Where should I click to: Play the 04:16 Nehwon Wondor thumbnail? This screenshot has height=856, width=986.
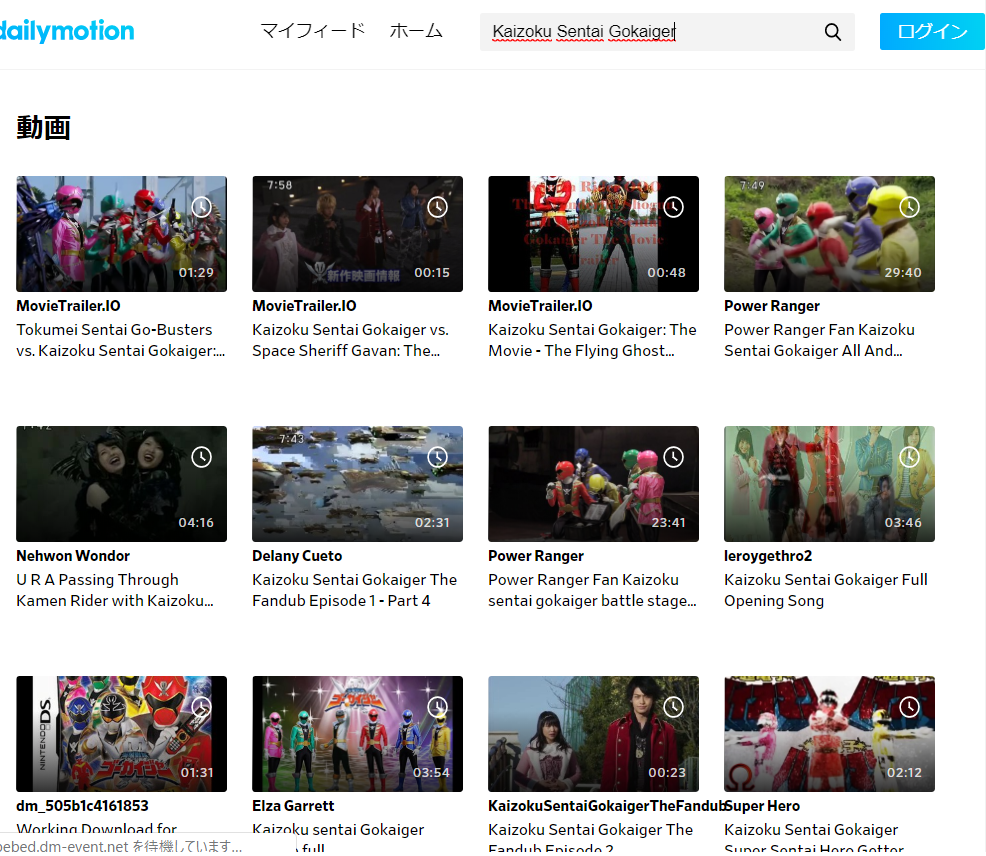tap(121, 484)
